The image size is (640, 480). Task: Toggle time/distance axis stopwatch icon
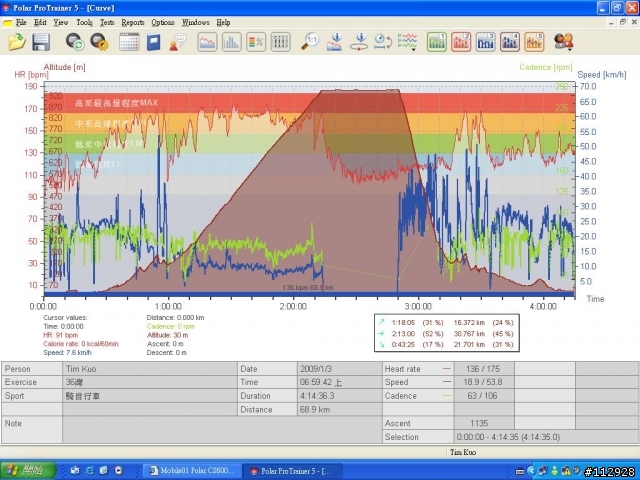pyautogui.click(x=383, y=42)
